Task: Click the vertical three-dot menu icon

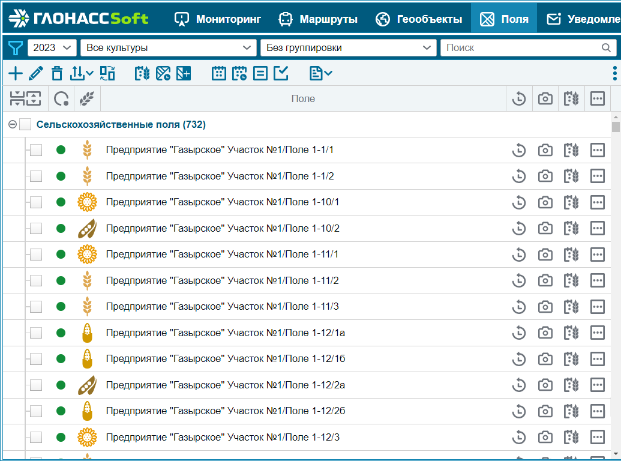Action: pyautogui.click(x=614, y=74)
